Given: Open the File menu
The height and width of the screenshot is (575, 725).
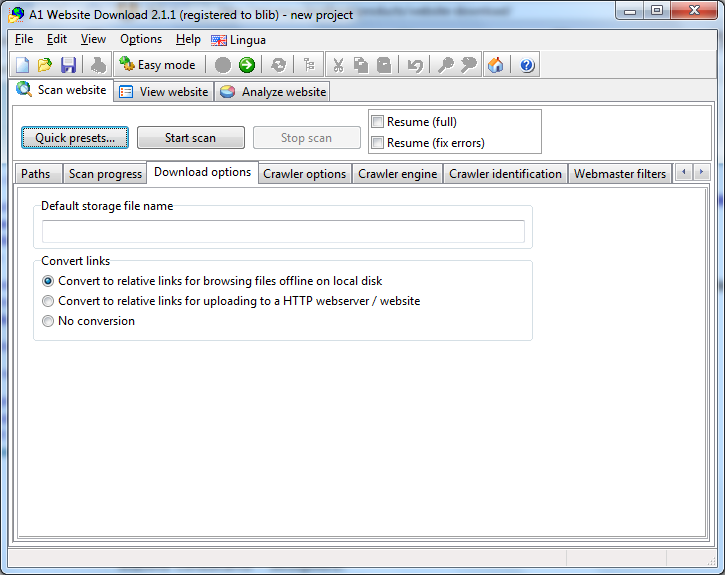Looking at the screenshot, I should click(24, 39).
